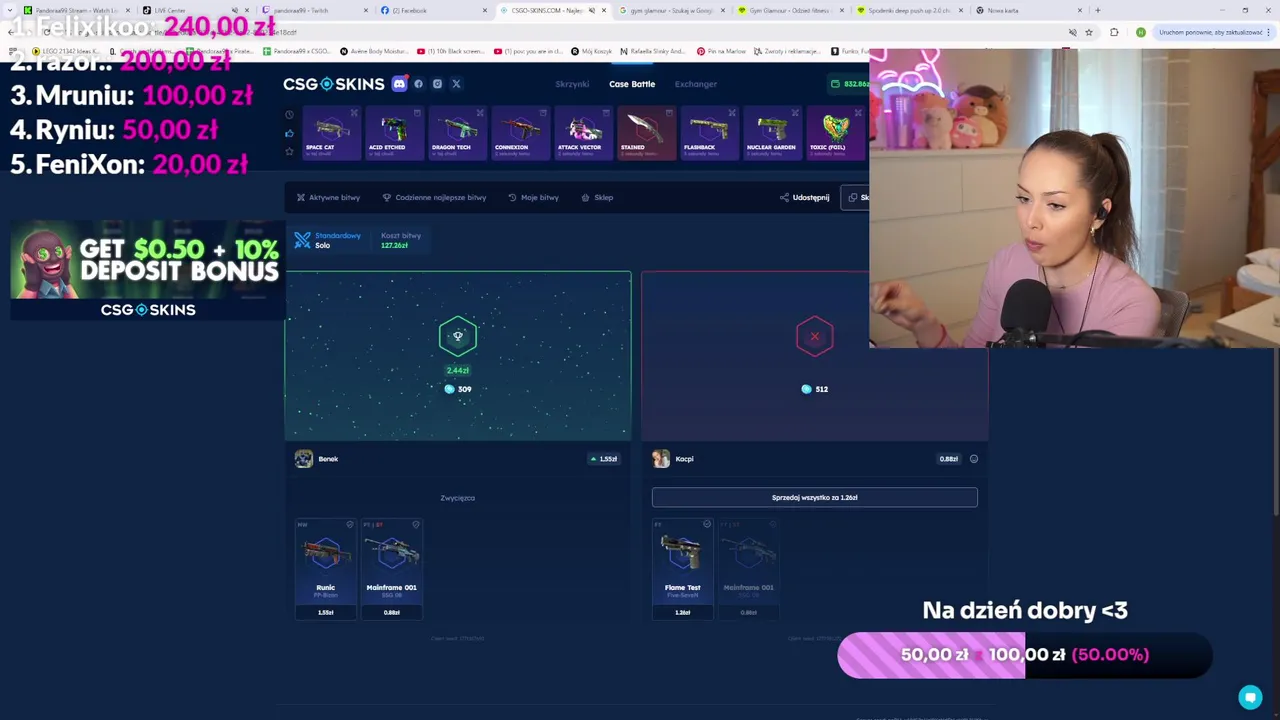This screenshot has width=1280, height=720.
Task: Click the Uruchom ponownie browser update button
Action: tap(1212, 32)
